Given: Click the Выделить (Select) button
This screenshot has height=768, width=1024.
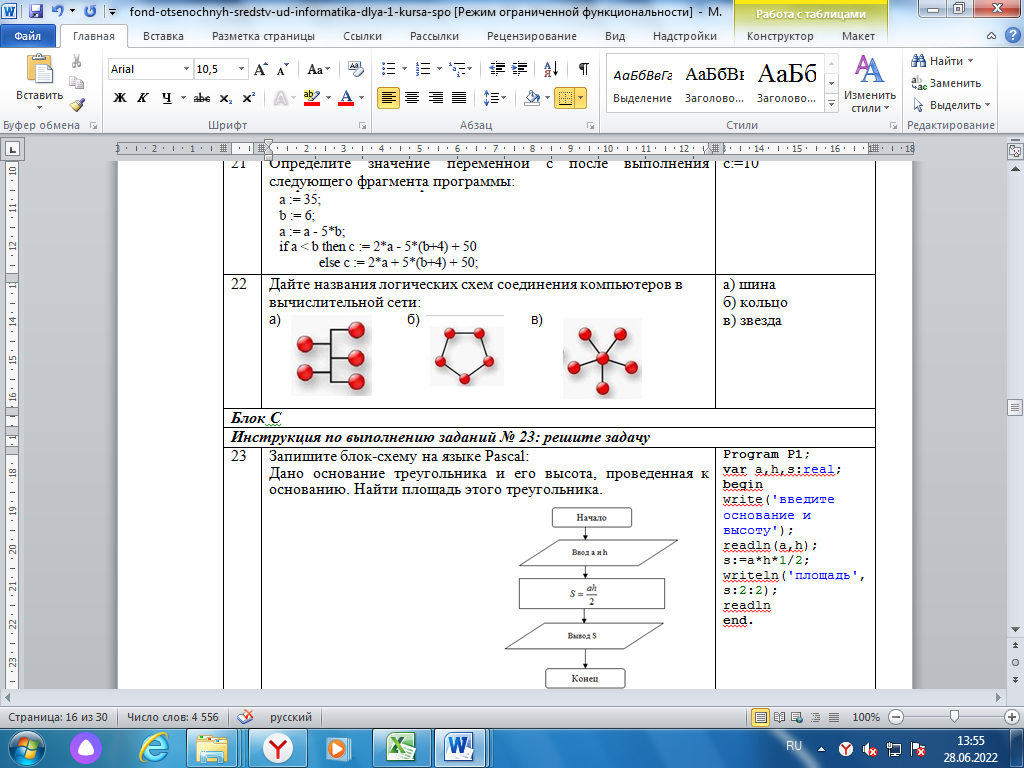Looking at the screenshot, I should [952, 105].
